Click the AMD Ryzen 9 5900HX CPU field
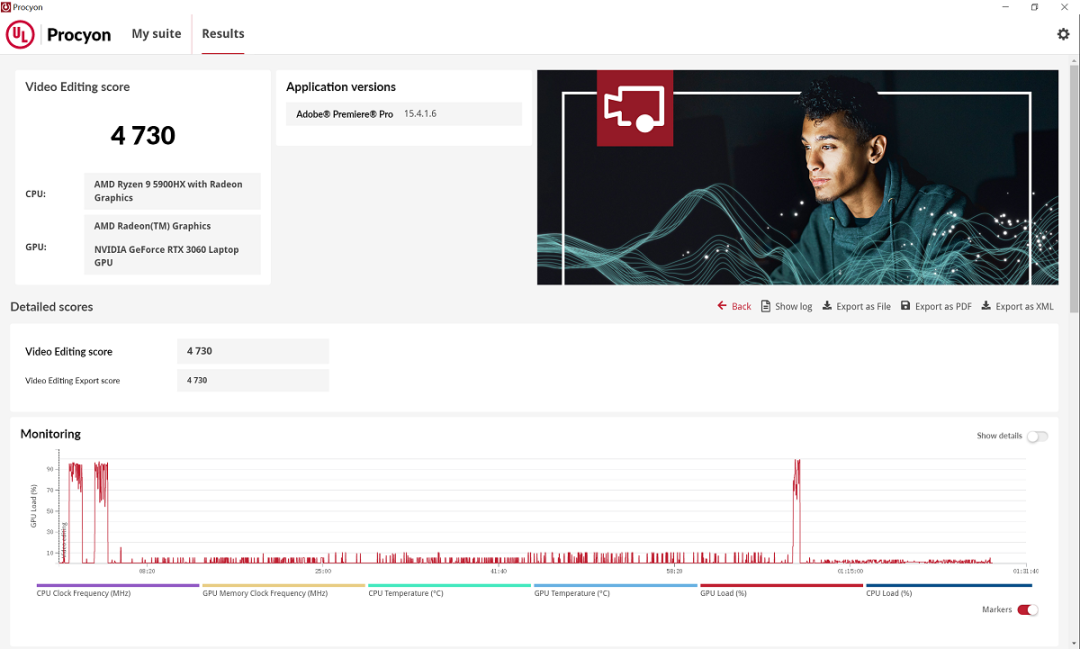Screen dimensions: 1080x649 pyautogui.click(x=172, y=191)
